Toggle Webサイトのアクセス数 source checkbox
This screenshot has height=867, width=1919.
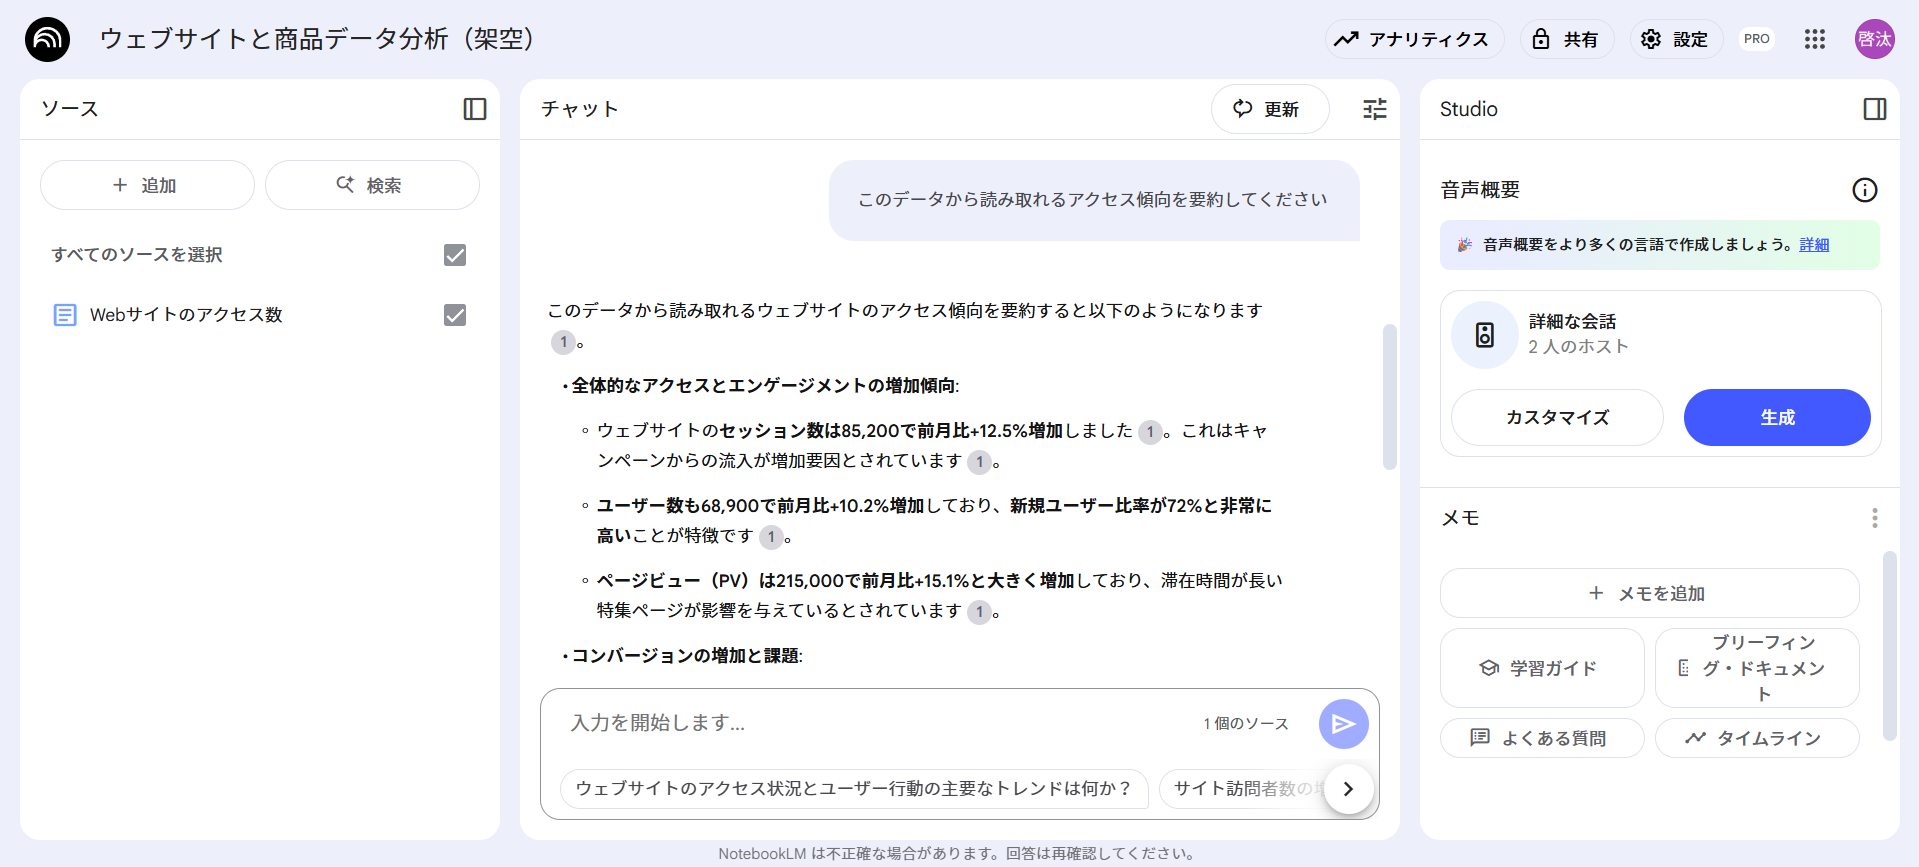tap(455, 315)
